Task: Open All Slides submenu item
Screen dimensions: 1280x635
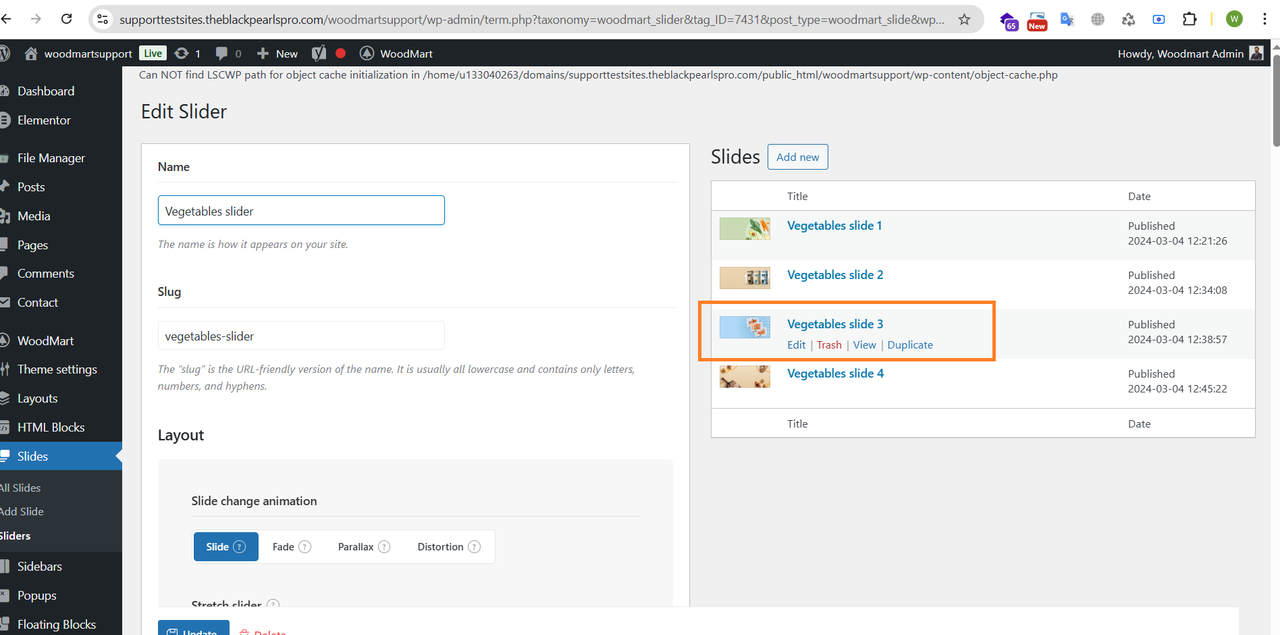Action: click(20, 488)
